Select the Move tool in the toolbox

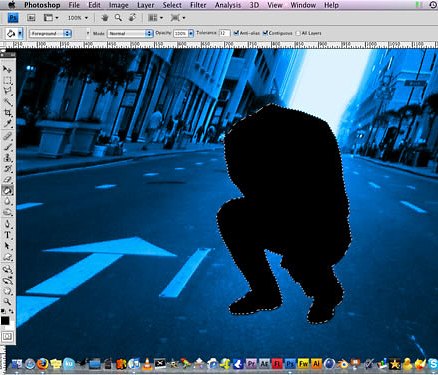[x=7, y=69]
